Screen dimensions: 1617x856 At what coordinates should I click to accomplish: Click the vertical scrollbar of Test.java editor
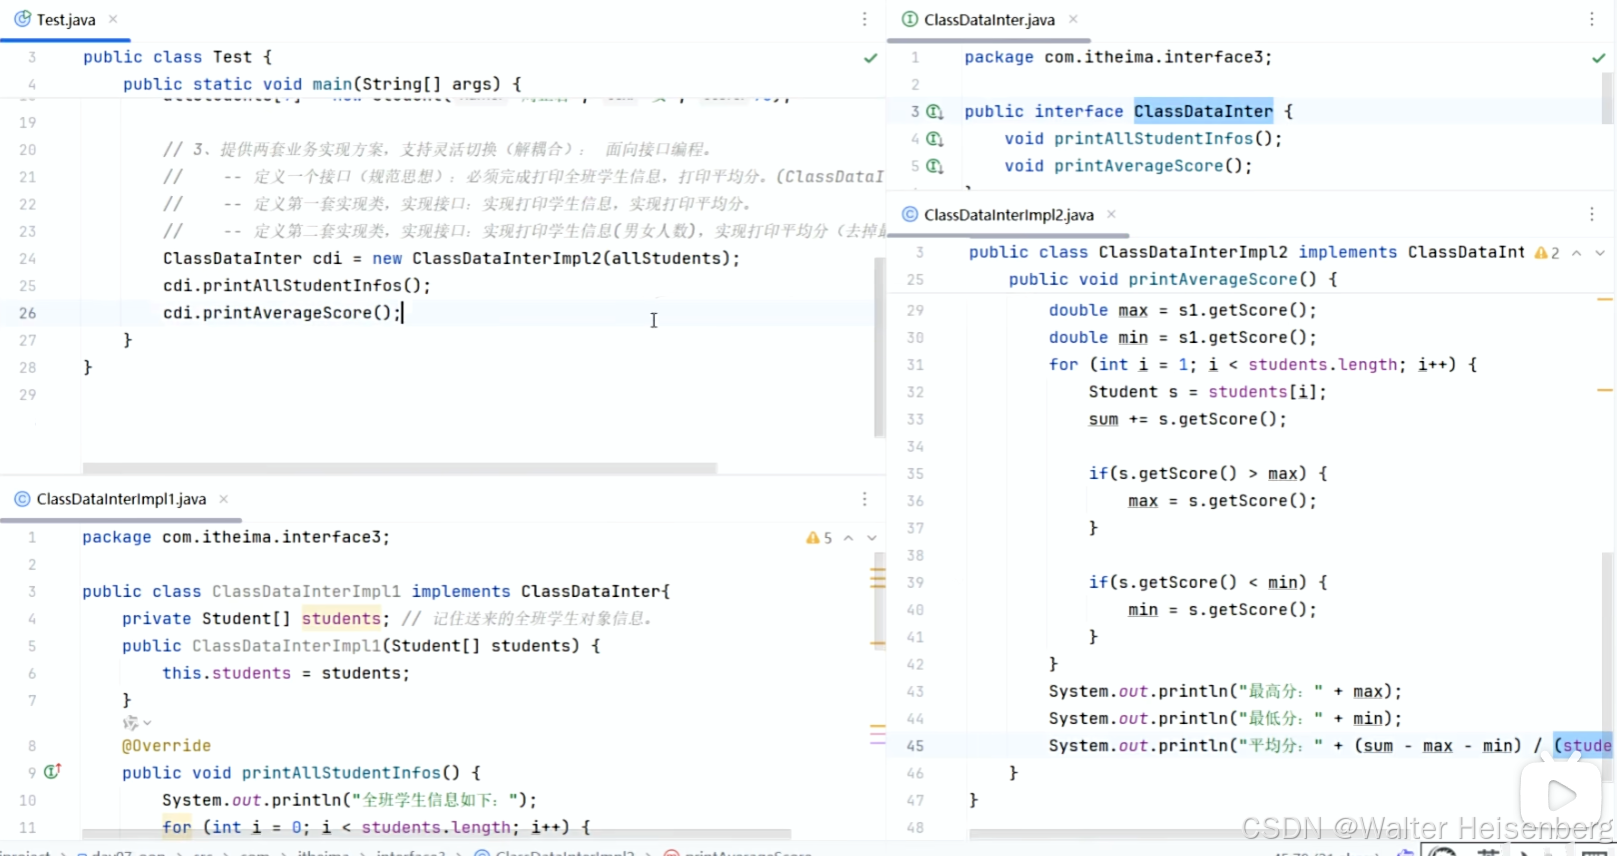click(880, 347)
